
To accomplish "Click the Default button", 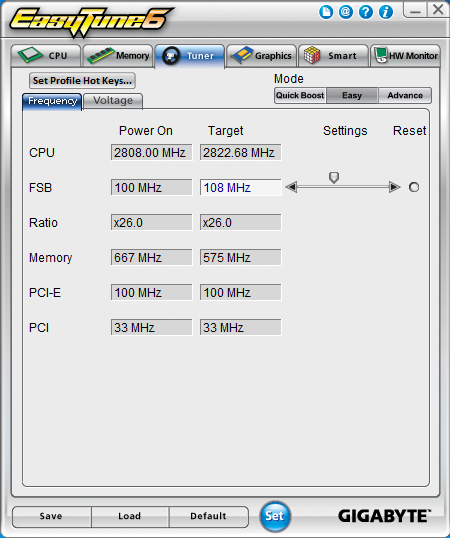I will click(x=208, y=516).
